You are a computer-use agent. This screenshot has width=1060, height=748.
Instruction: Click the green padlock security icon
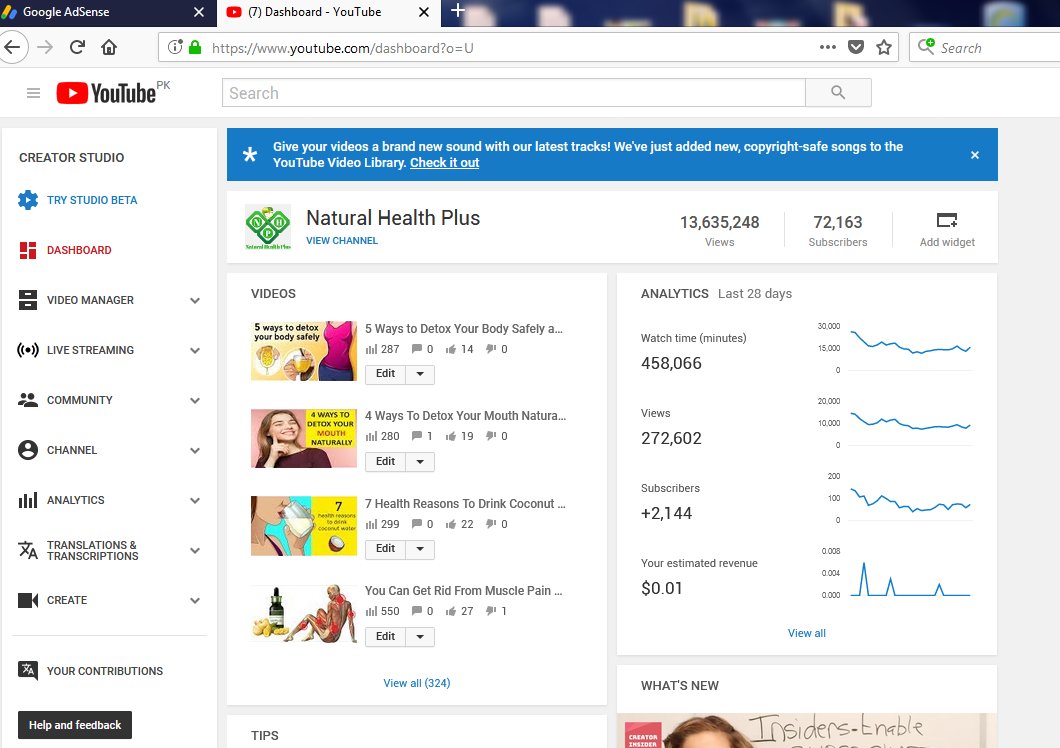pyautogui.click(x=195, y=47)
